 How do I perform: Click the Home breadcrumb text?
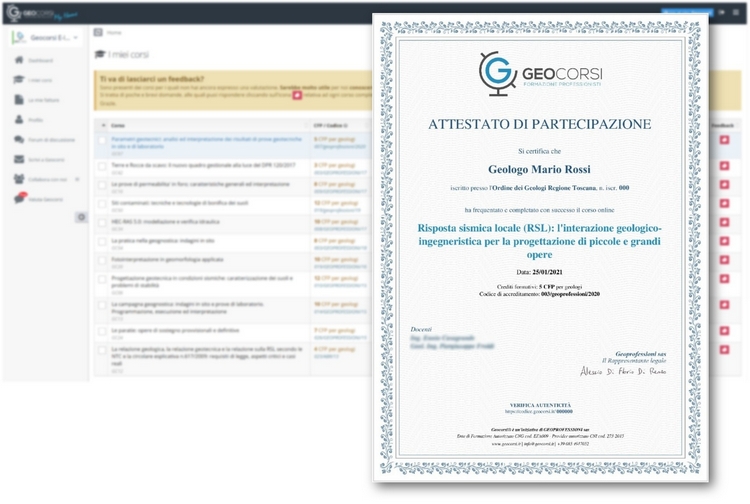click(x=114, y=33)
